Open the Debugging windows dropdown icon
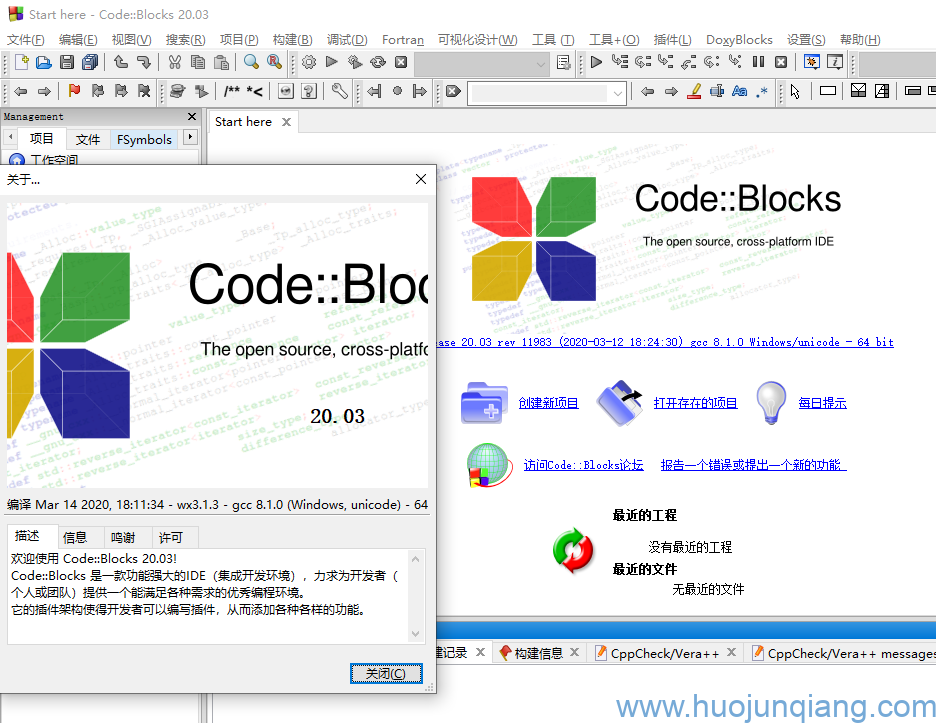The image size is (936, 723). (811, 62)
